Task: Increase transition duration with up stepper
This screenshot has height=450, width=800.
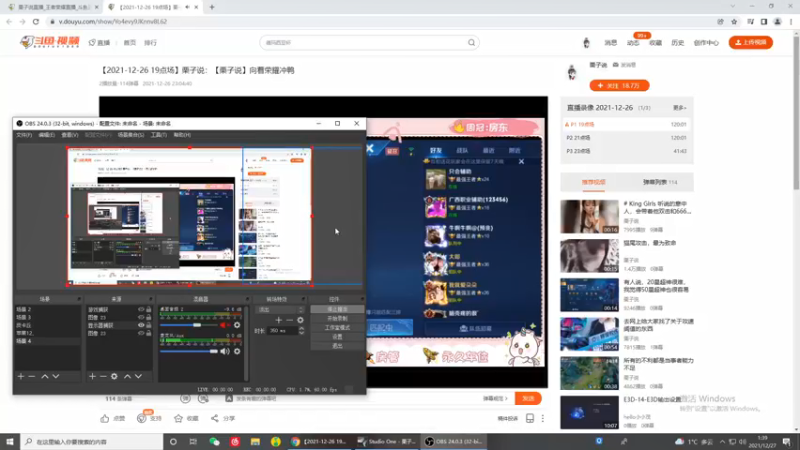Action: tap(302, 329)
